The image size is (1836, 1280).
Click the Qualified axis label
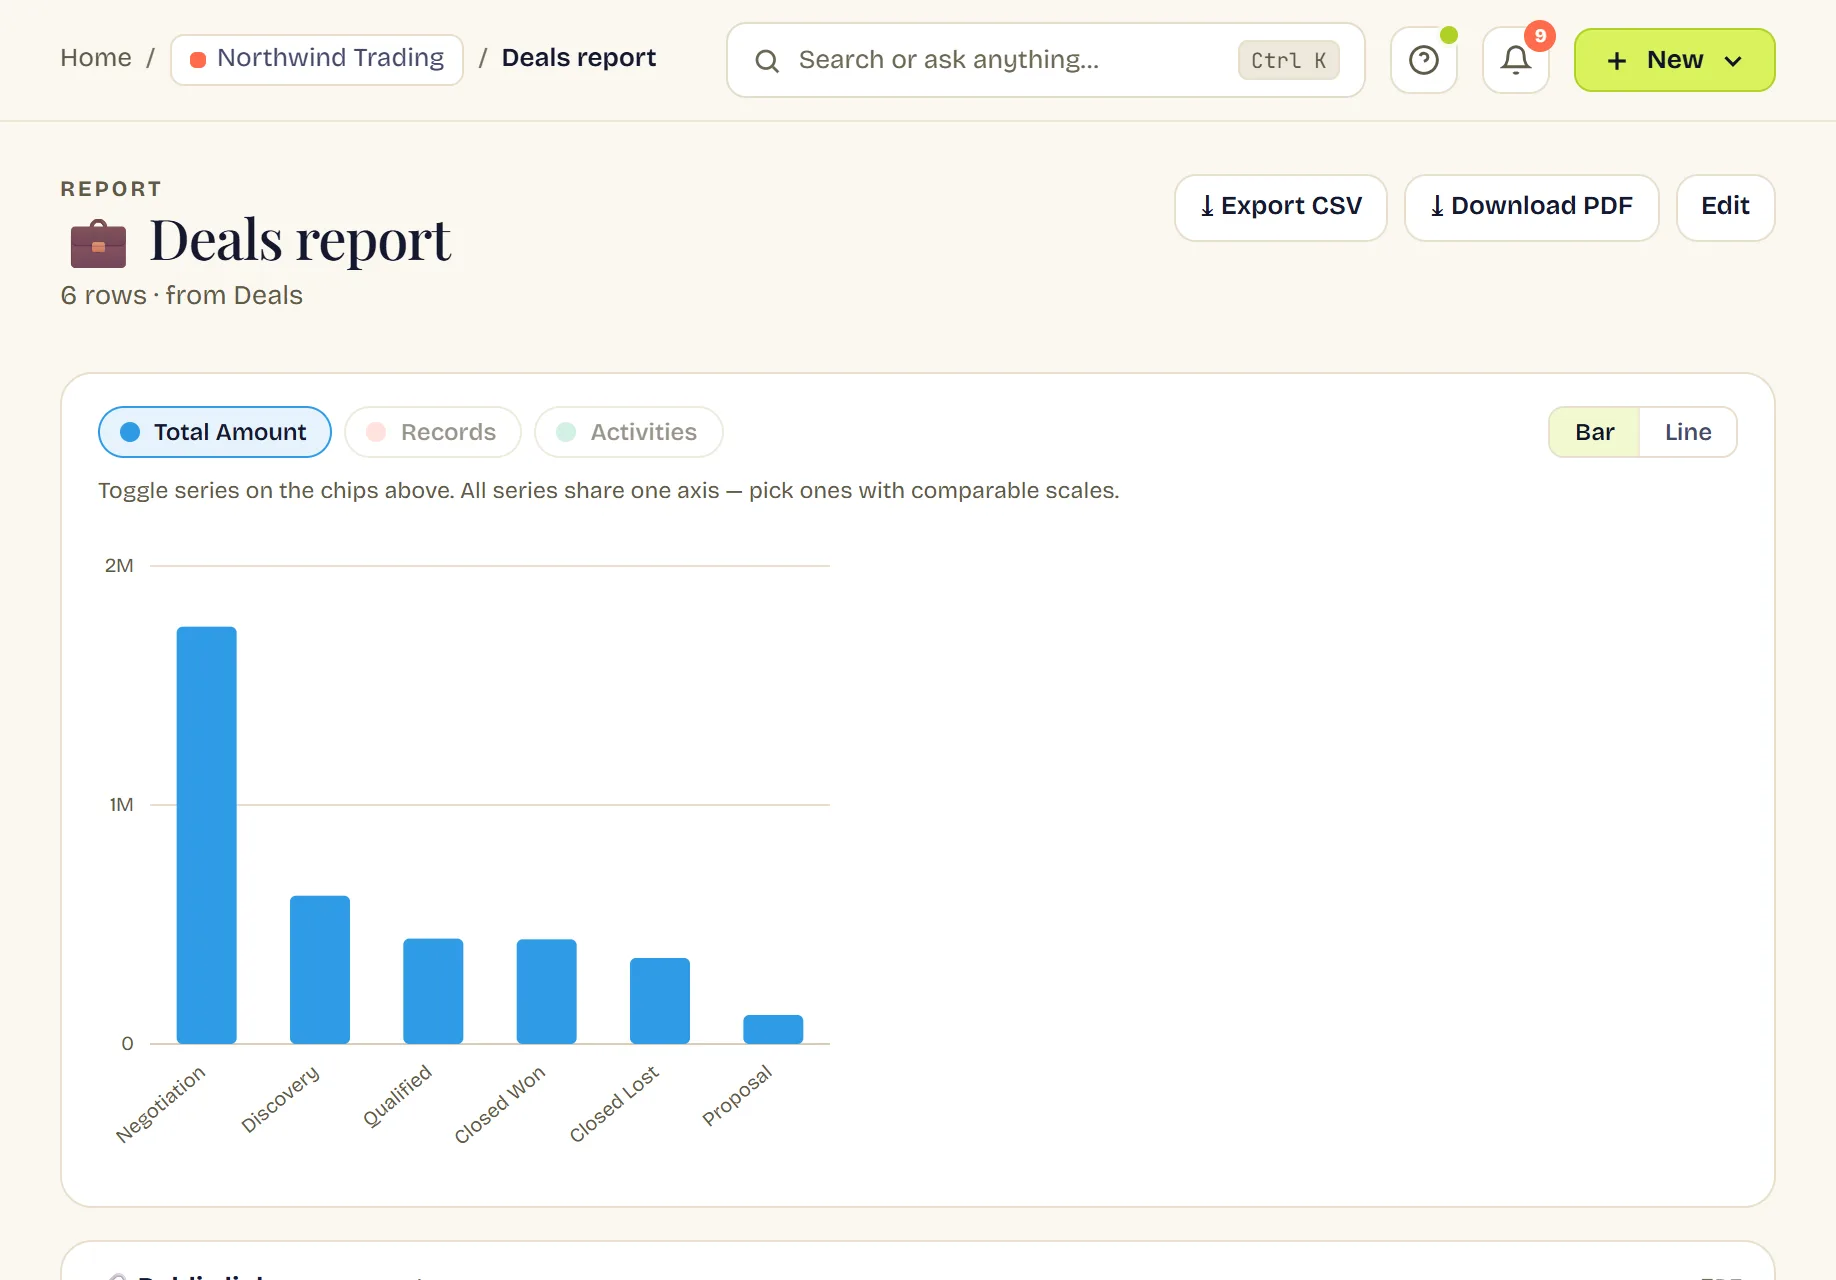397,1096
